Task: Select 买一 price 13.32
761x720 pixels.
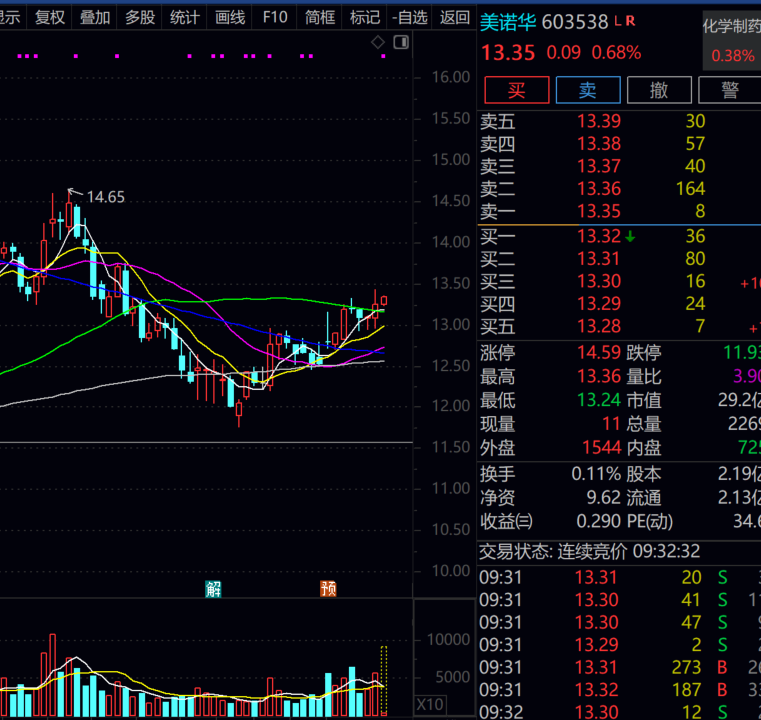Action: point(599,236)
